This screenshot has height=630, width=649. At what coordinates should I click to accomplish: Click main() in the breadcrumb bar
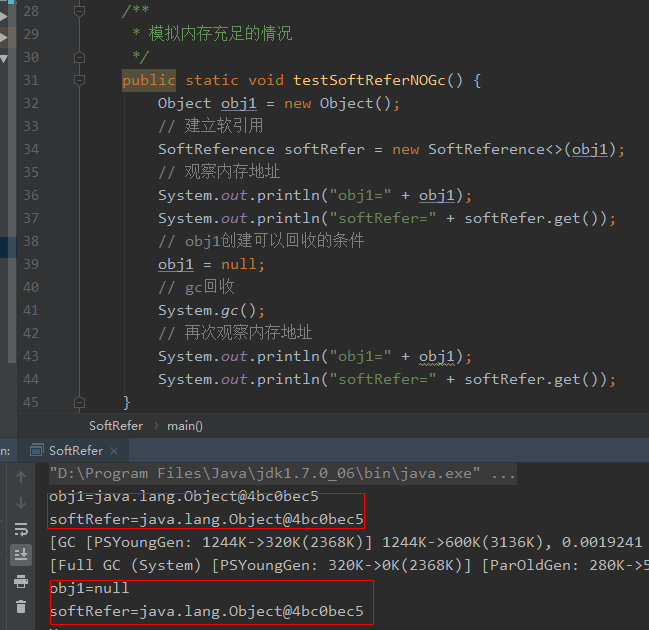coord(185,426)
